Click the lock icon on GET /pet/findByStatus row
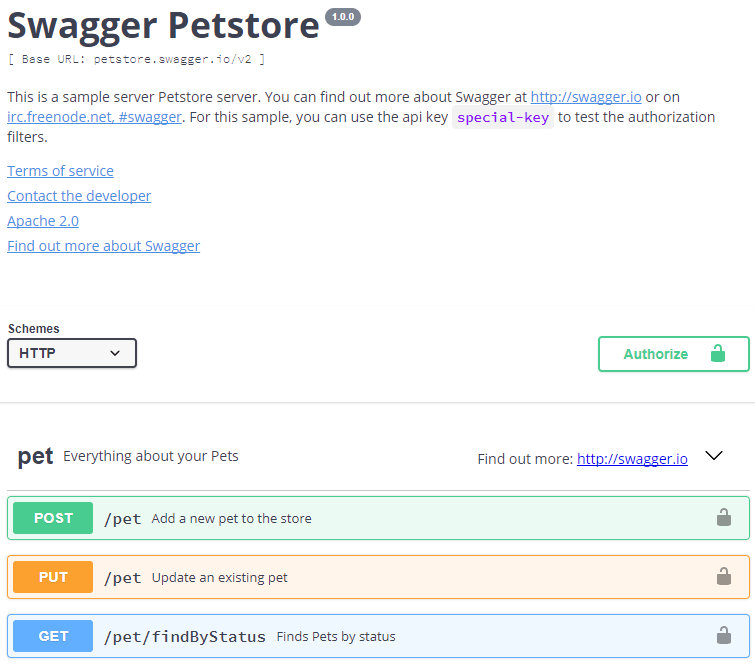 click(x=723, y=636)
